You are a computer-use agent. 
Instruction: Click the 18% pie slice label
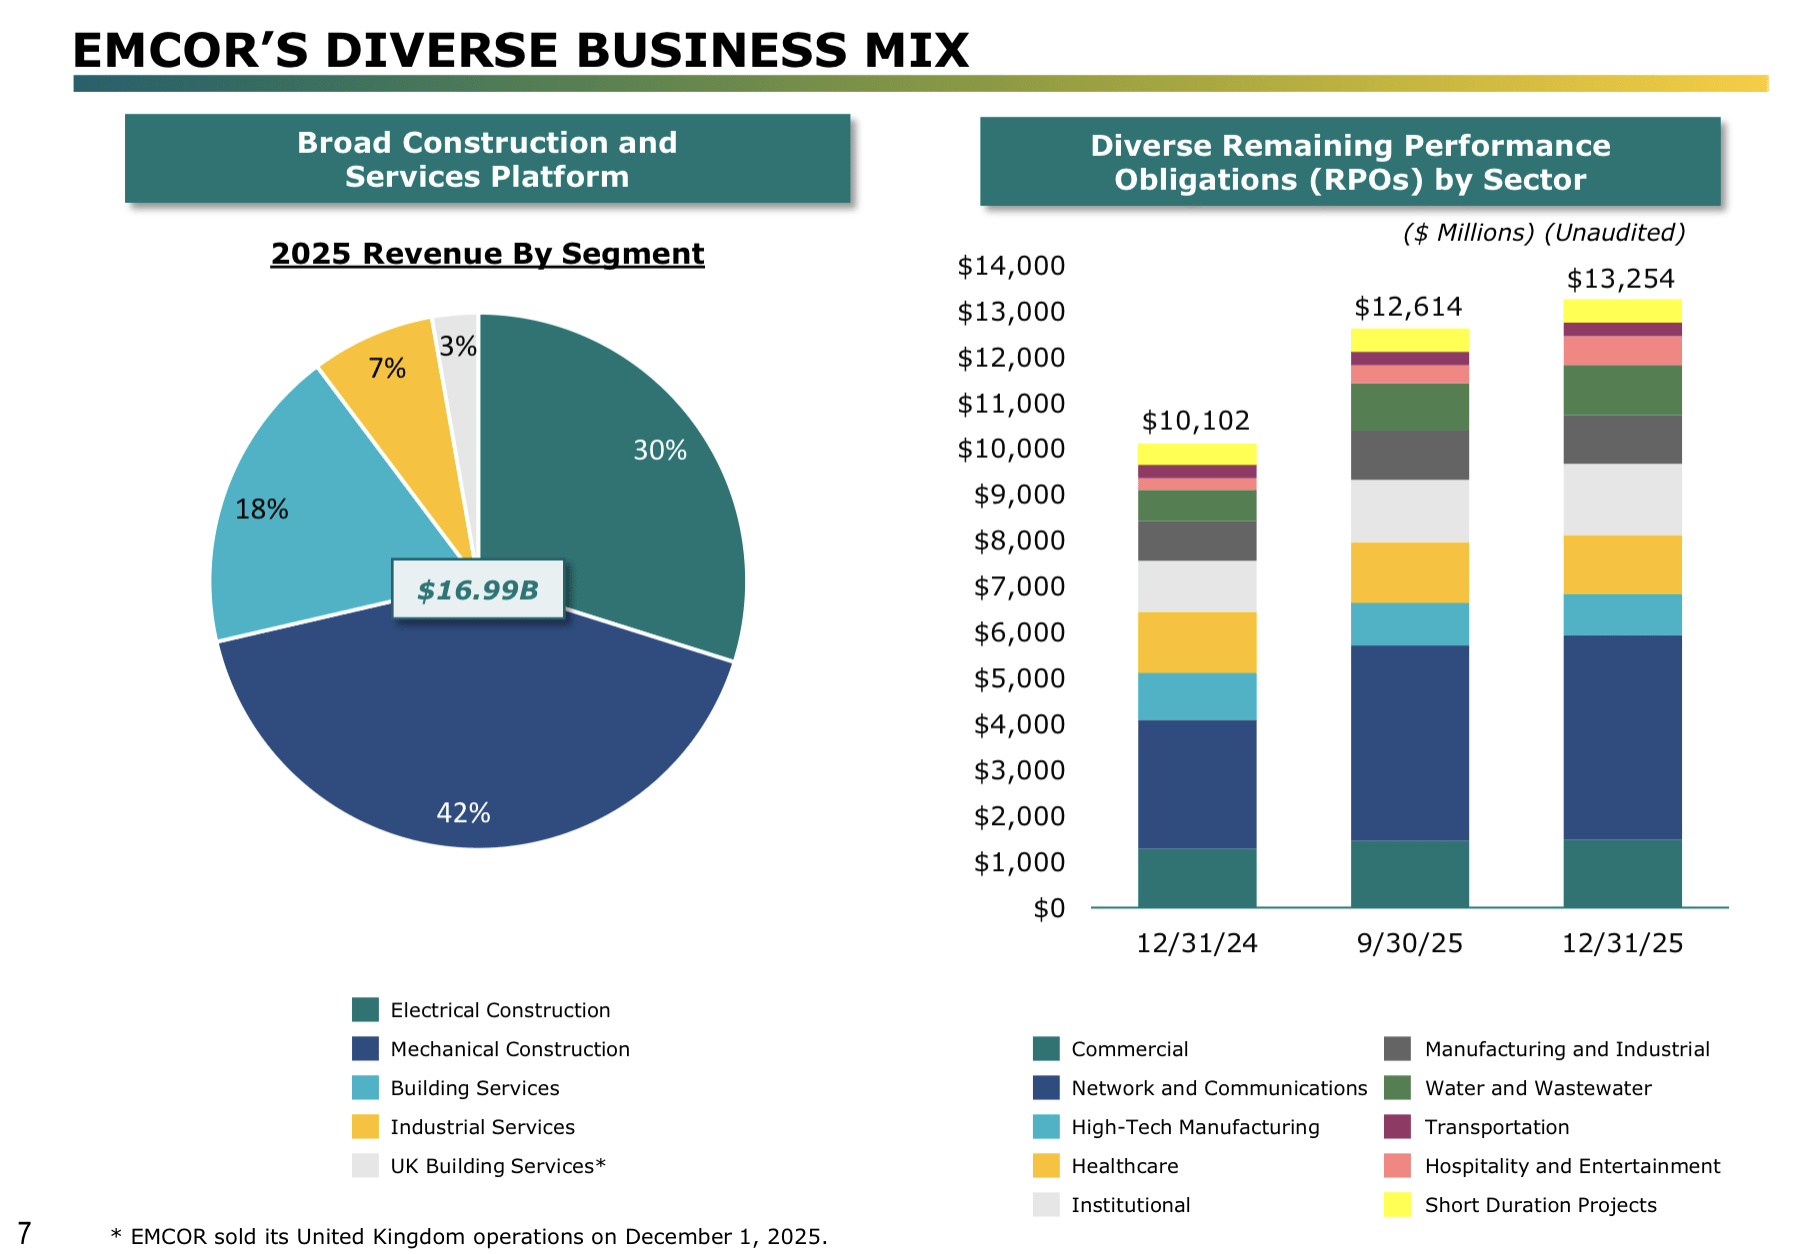coord(262,509)
